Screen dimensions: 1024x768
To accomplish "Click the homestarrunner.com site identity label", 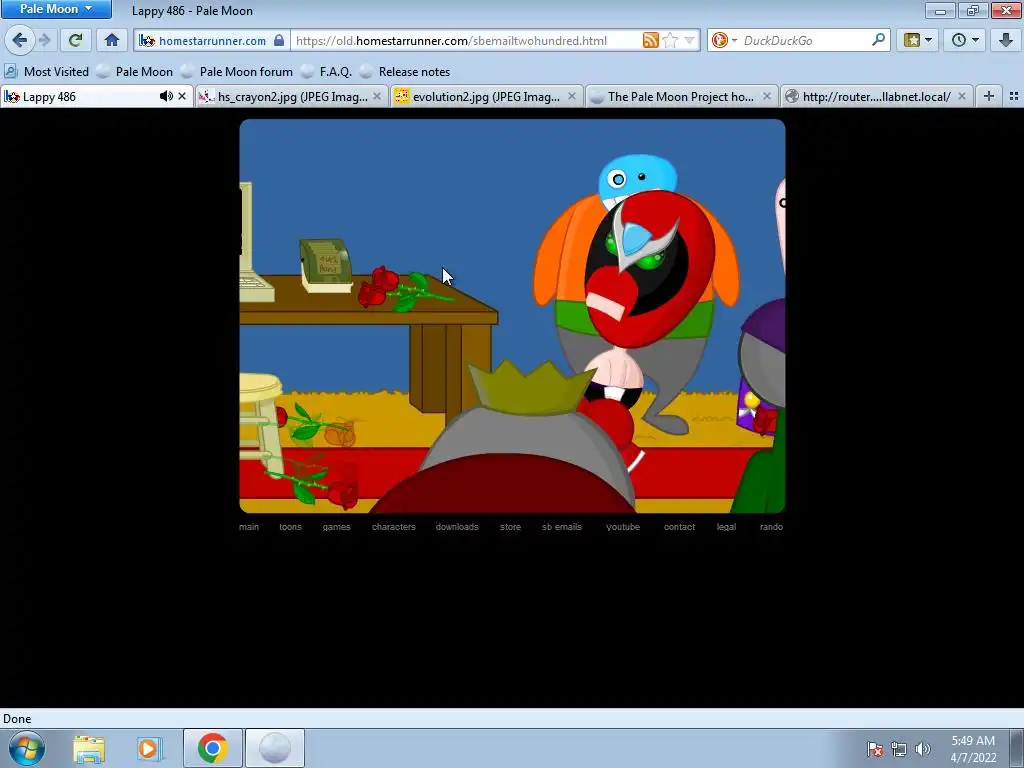I will pos(212,40).
